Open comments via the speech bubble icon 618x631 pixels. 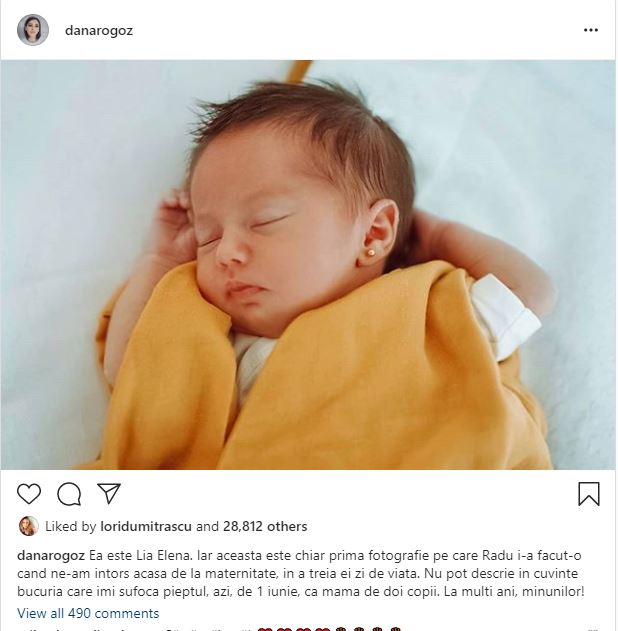[x=69, y=494]
